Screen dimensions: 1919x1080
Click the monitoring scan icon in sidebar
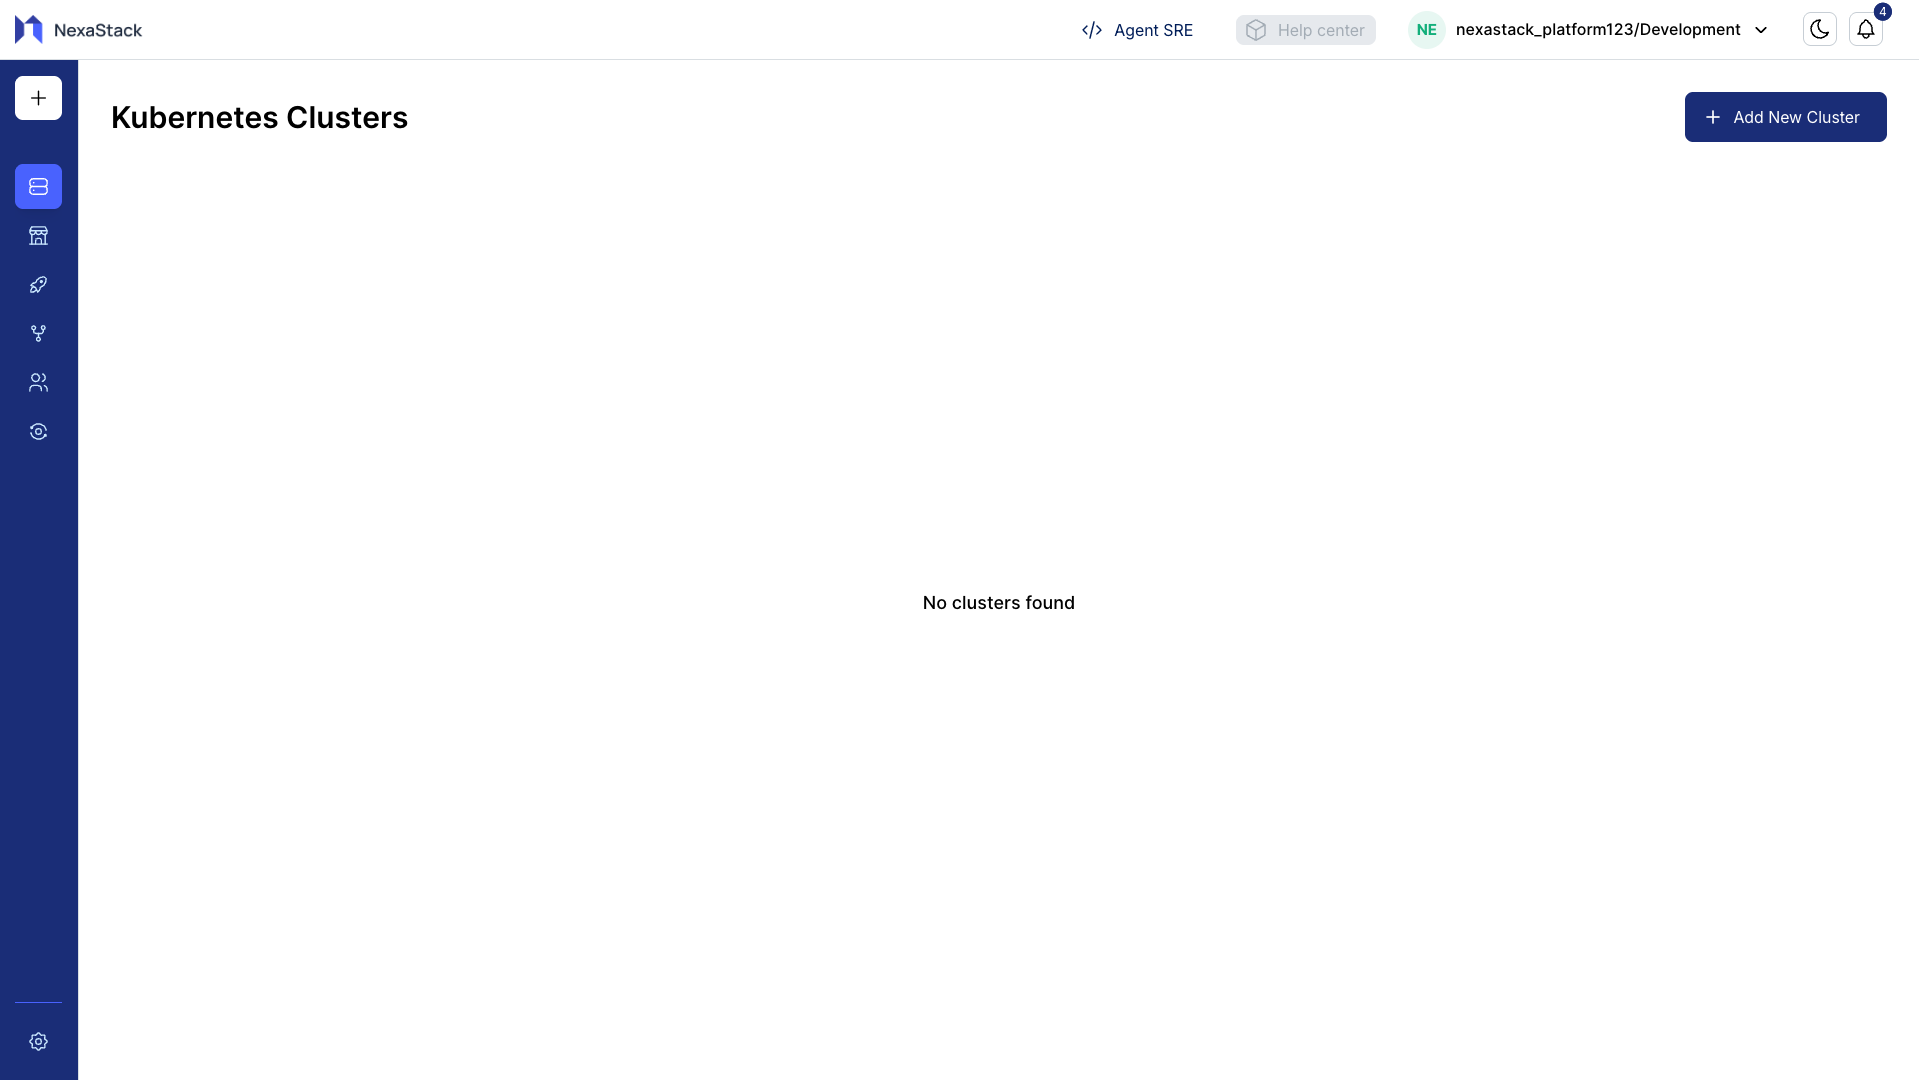pyautogui.click(x=38, y=431)
